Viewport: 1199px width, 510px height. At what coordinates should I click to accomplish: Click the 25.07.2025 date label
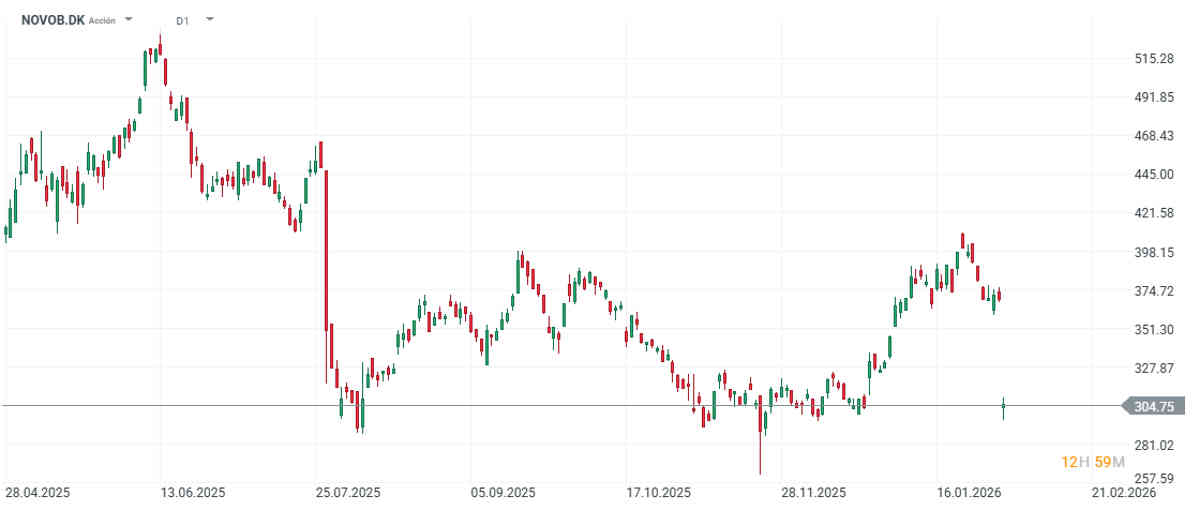pyautogui.click(x=348, y=493)
